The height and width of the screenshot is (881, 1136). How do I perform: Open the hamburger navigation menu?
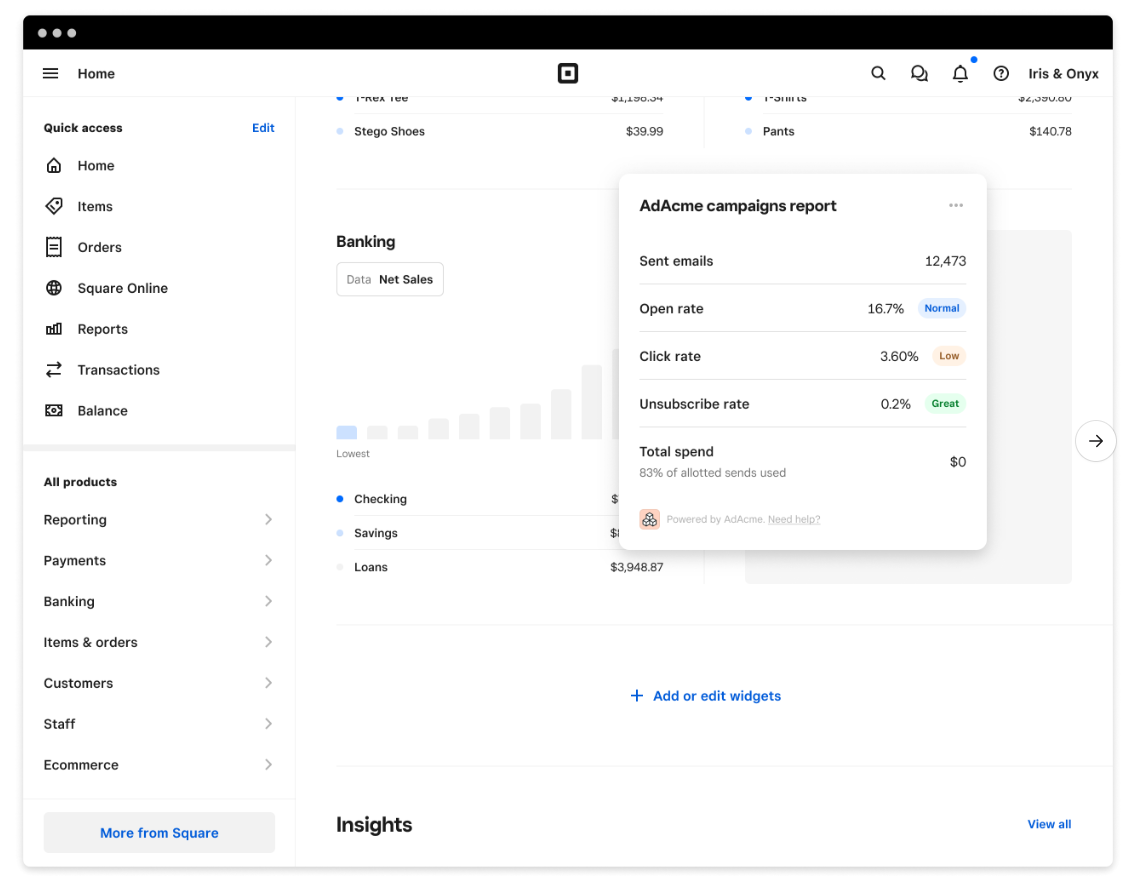pyautogui.click(x=50, y=73)
